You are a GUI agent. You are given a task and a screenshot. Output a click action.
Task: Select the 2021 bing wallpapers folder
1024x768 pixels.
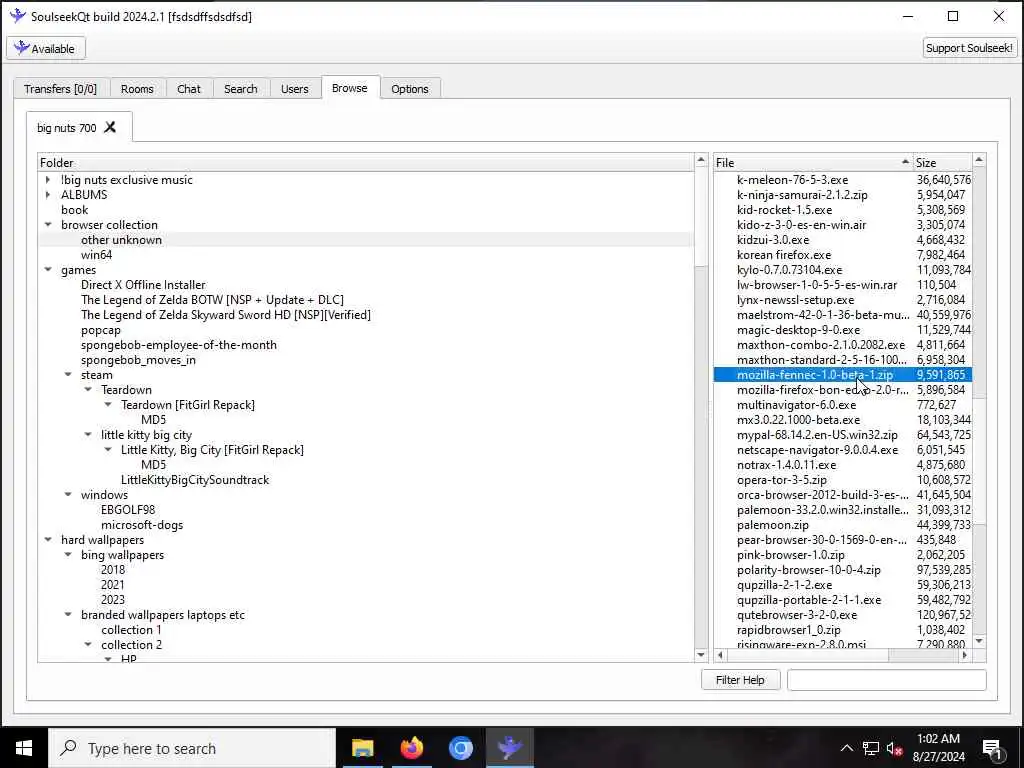tap(112, 585)
